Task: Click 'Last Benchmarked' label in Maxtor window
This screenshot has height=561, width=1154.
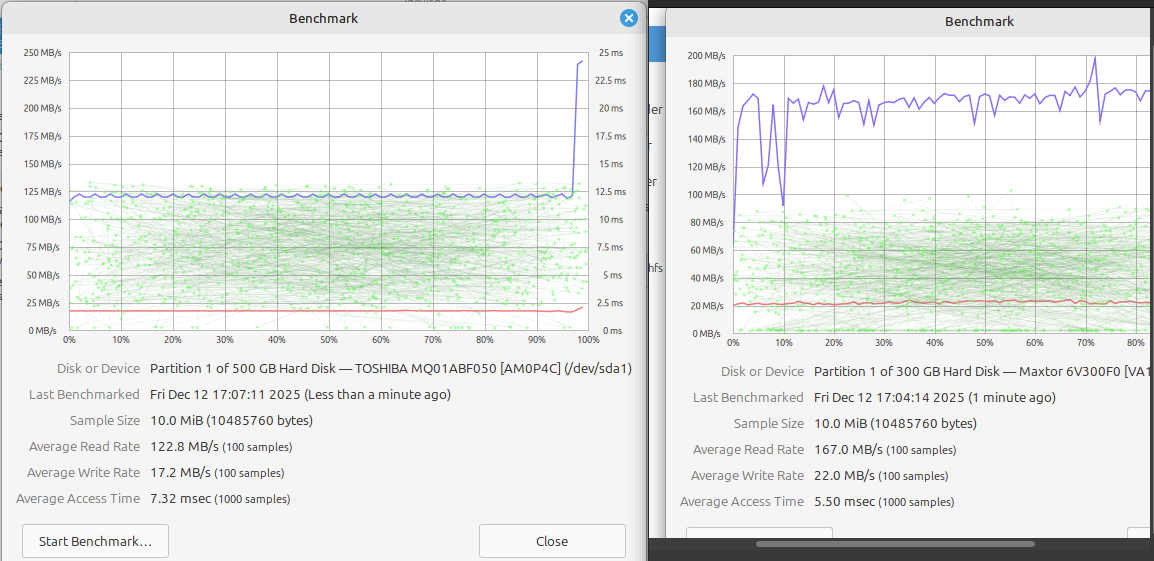Action: click(748, 398)
